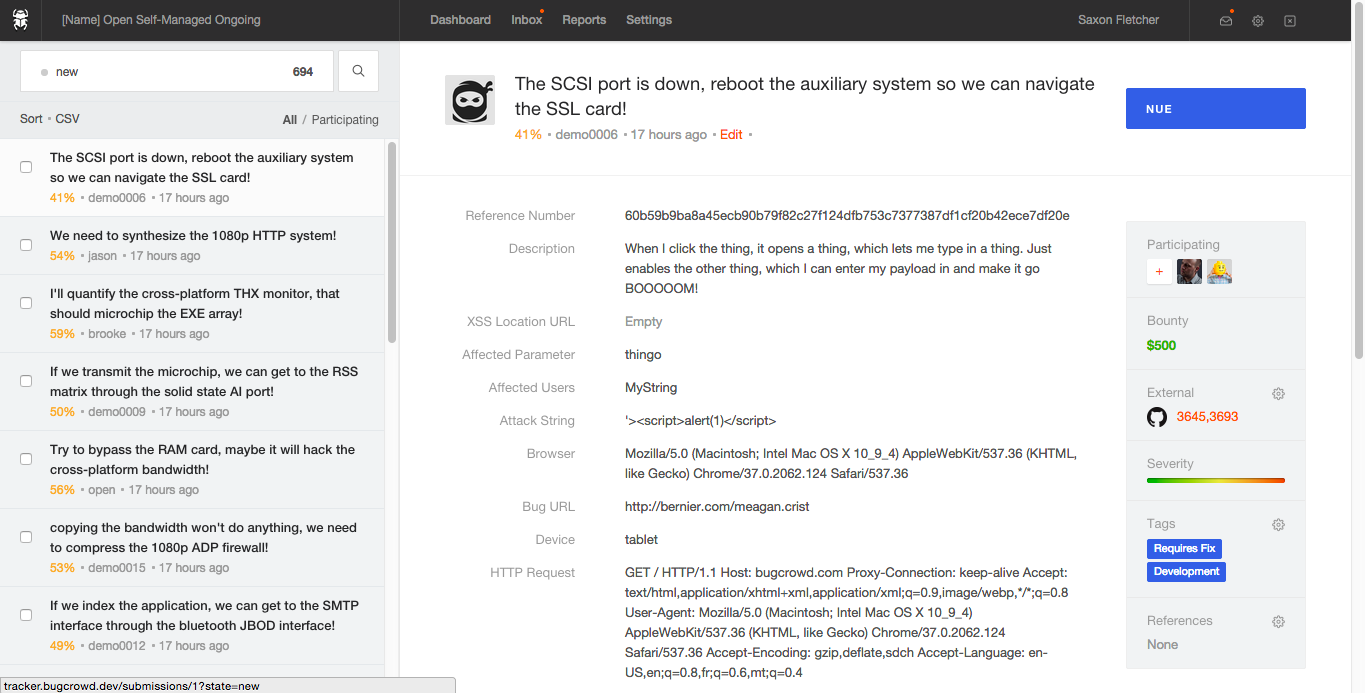Click the Development tag

pyautogui.click(x=1186, y=572)
